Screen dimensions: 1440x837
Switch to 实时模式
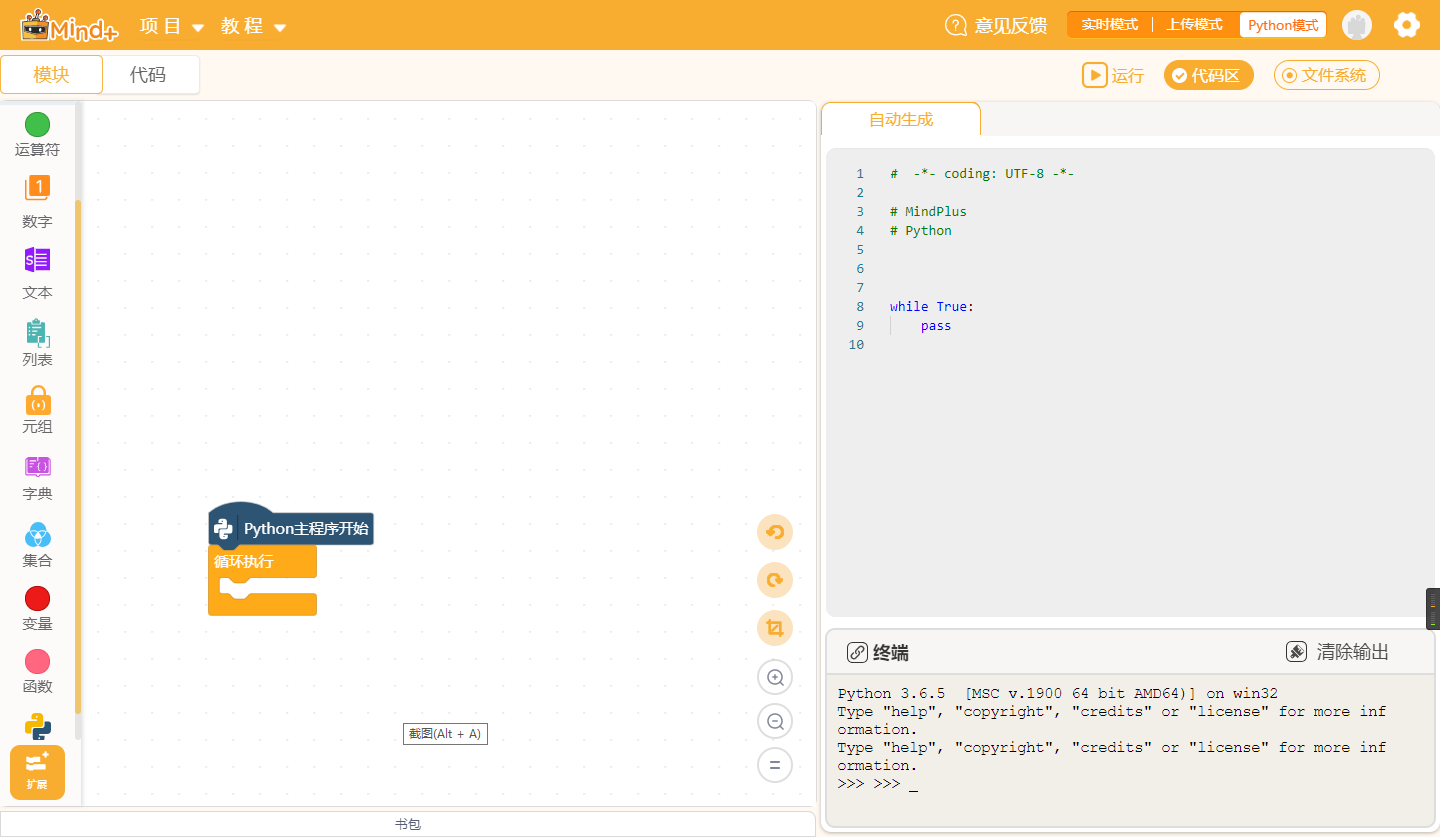1110,25
